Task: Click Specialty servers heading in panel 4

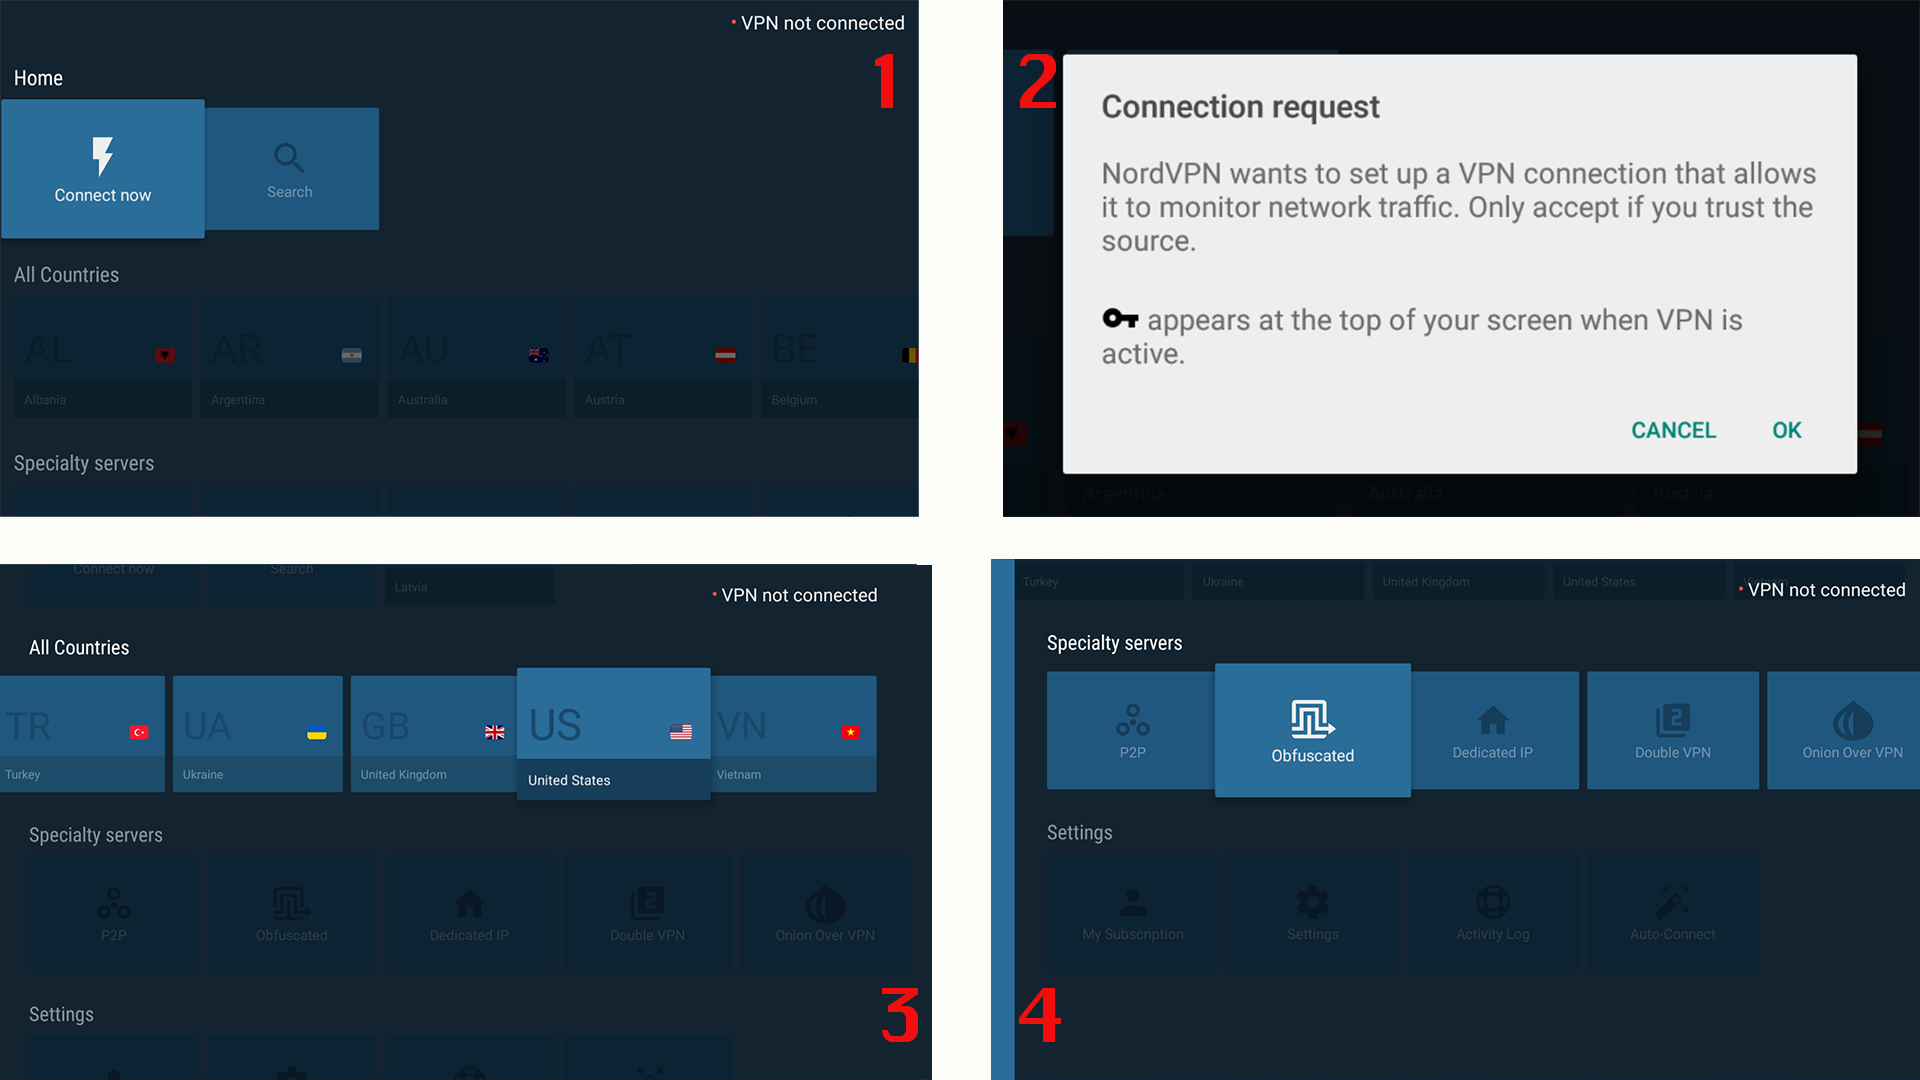Action: pyautogui.click(x=1114, y=643)
